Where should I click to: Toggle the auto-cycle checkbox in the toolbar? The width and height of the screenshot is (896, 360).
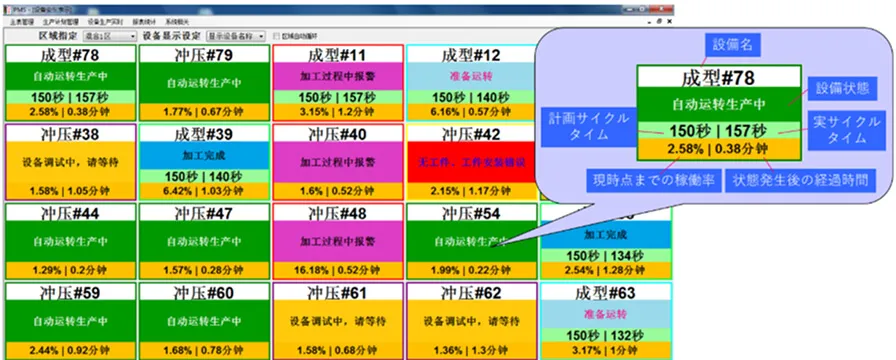click(x=277, y=36)
